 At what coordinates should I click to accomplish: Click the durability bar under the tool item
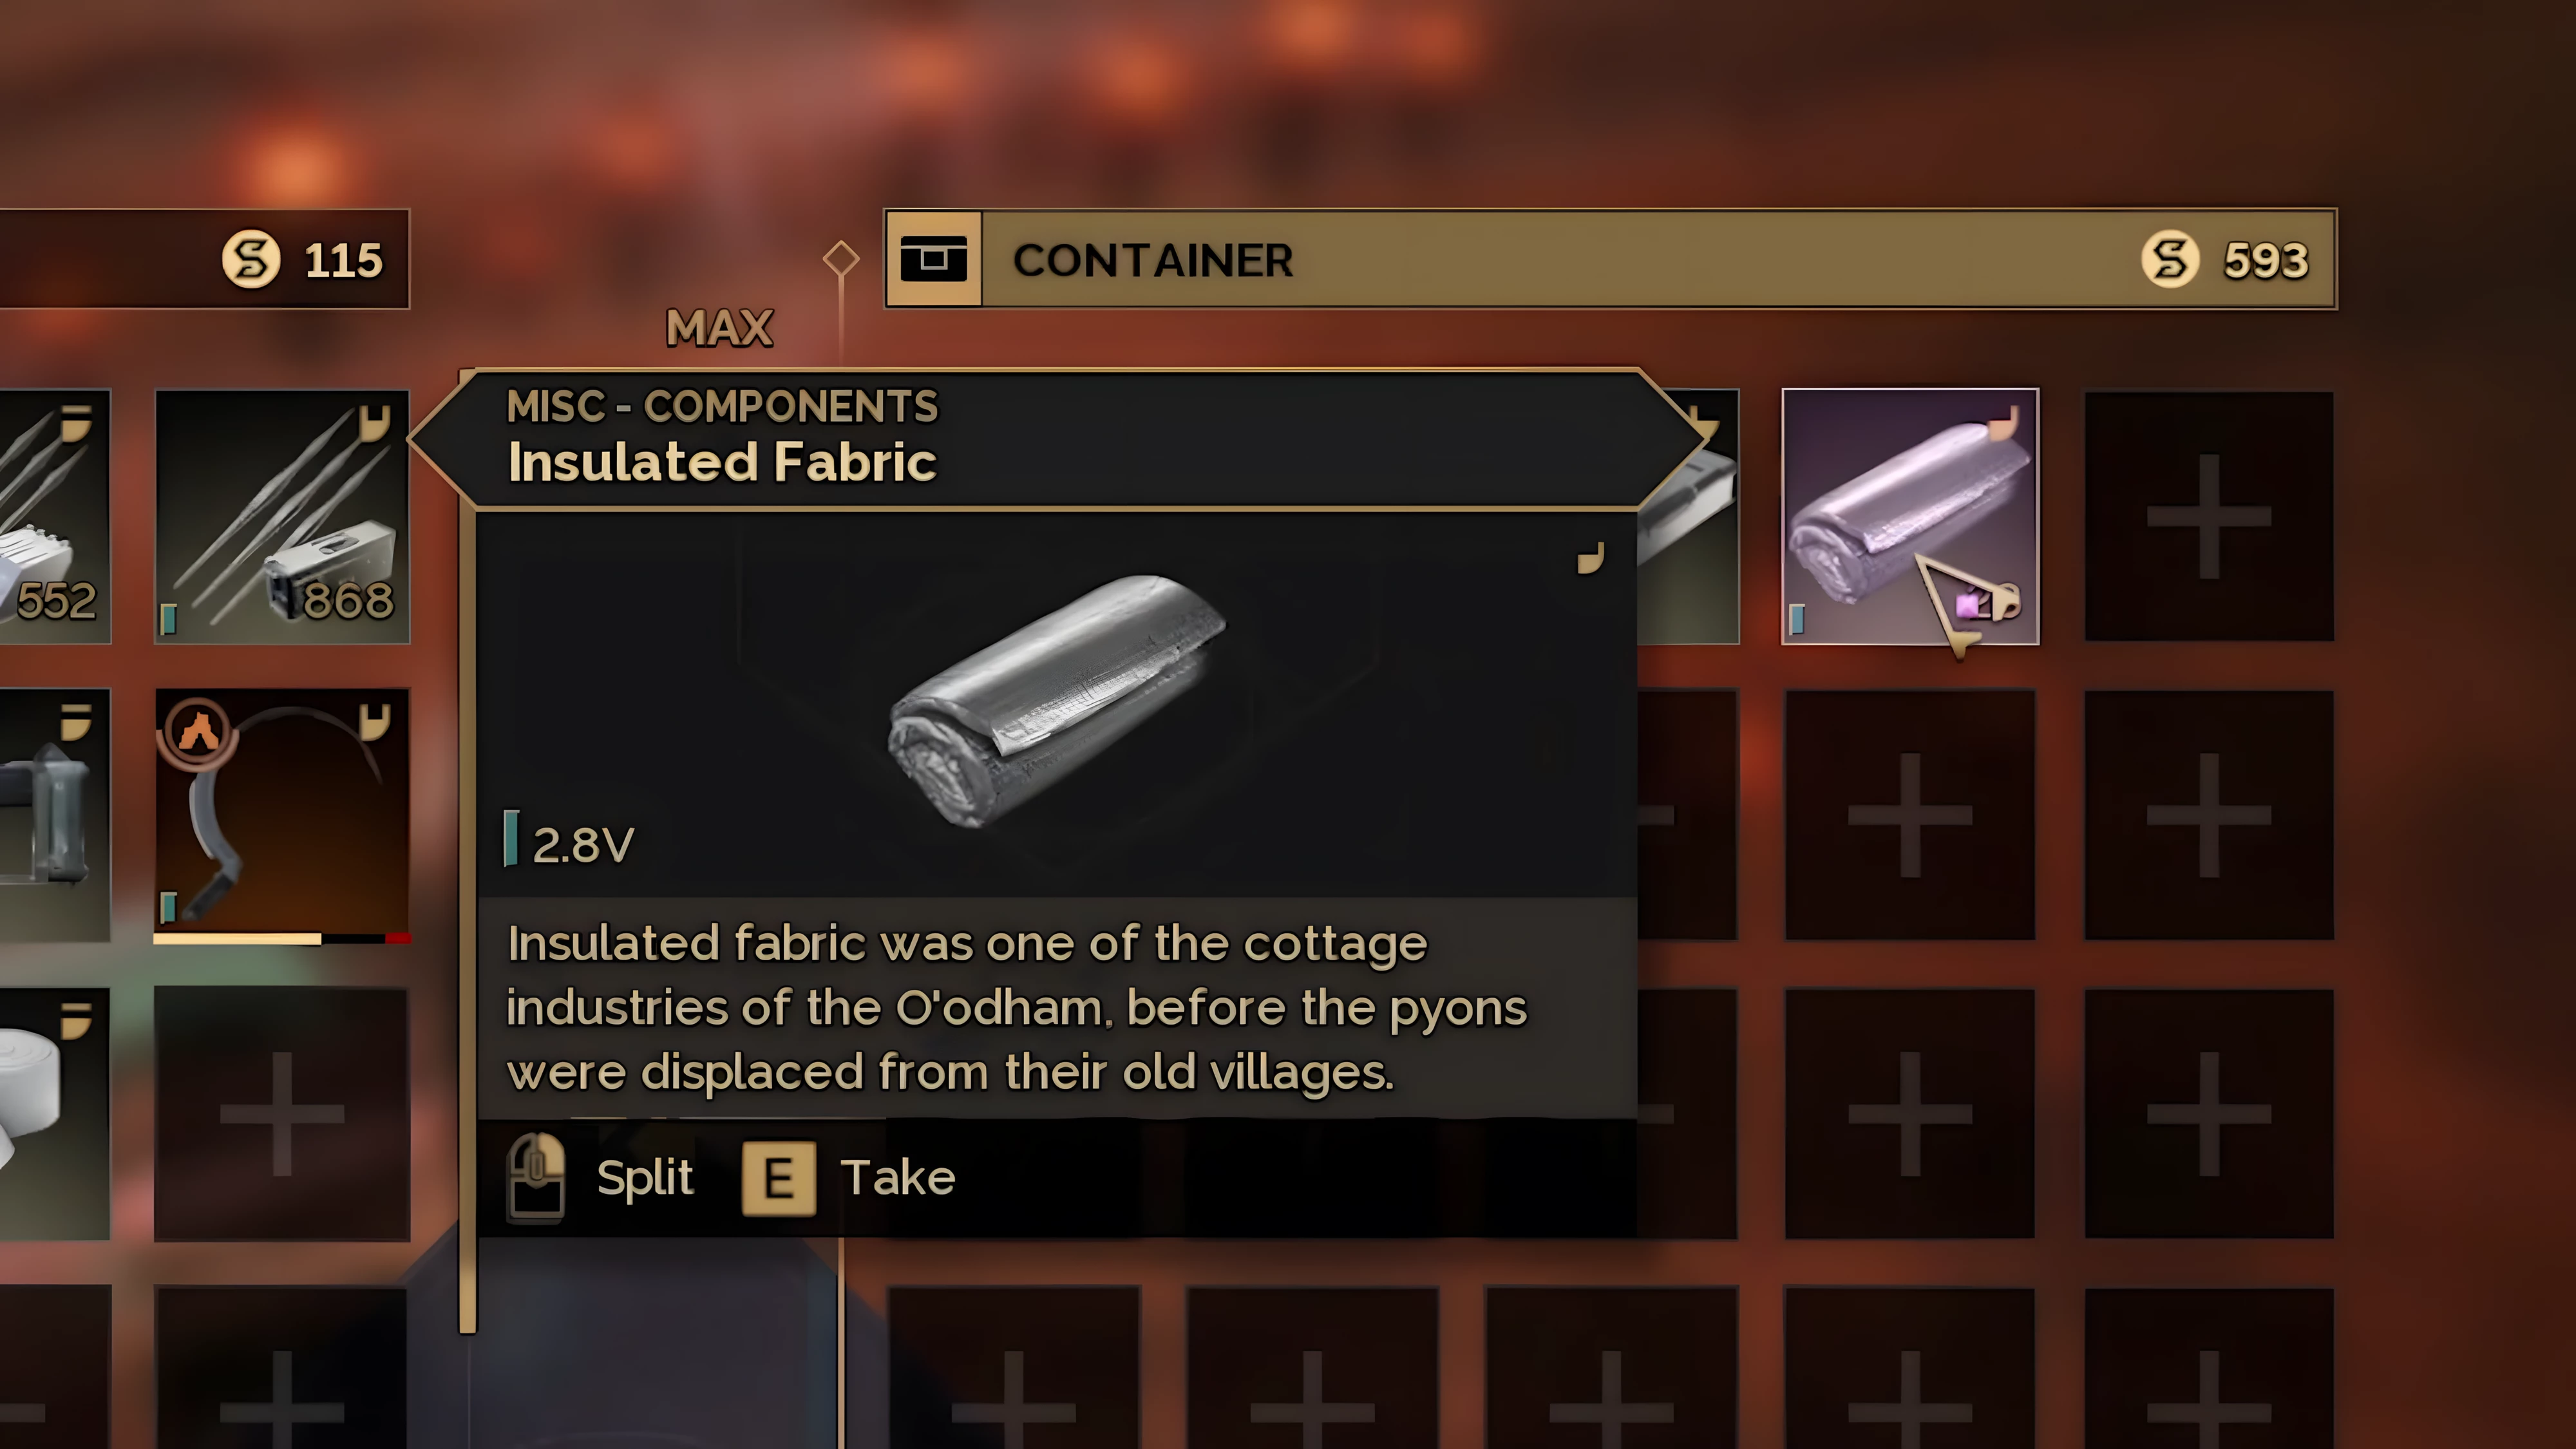pyautogui.click(x=282, y=938)
